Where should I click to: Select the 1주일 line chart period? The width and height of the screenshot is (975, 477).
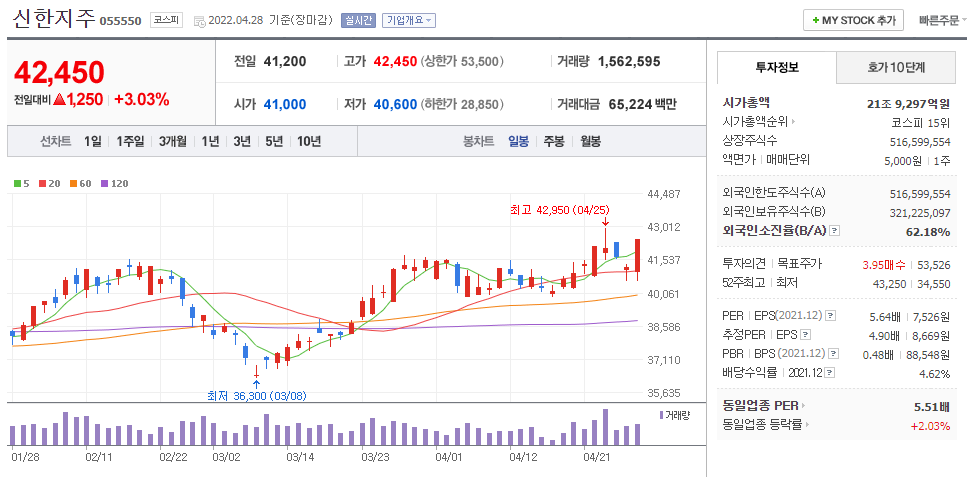click(130, 141)
